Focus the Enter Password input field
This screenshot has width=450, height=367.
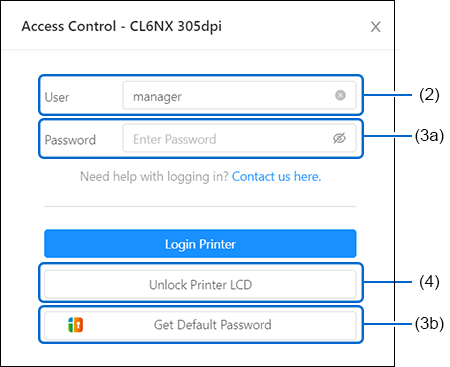[x=239, y=138]
